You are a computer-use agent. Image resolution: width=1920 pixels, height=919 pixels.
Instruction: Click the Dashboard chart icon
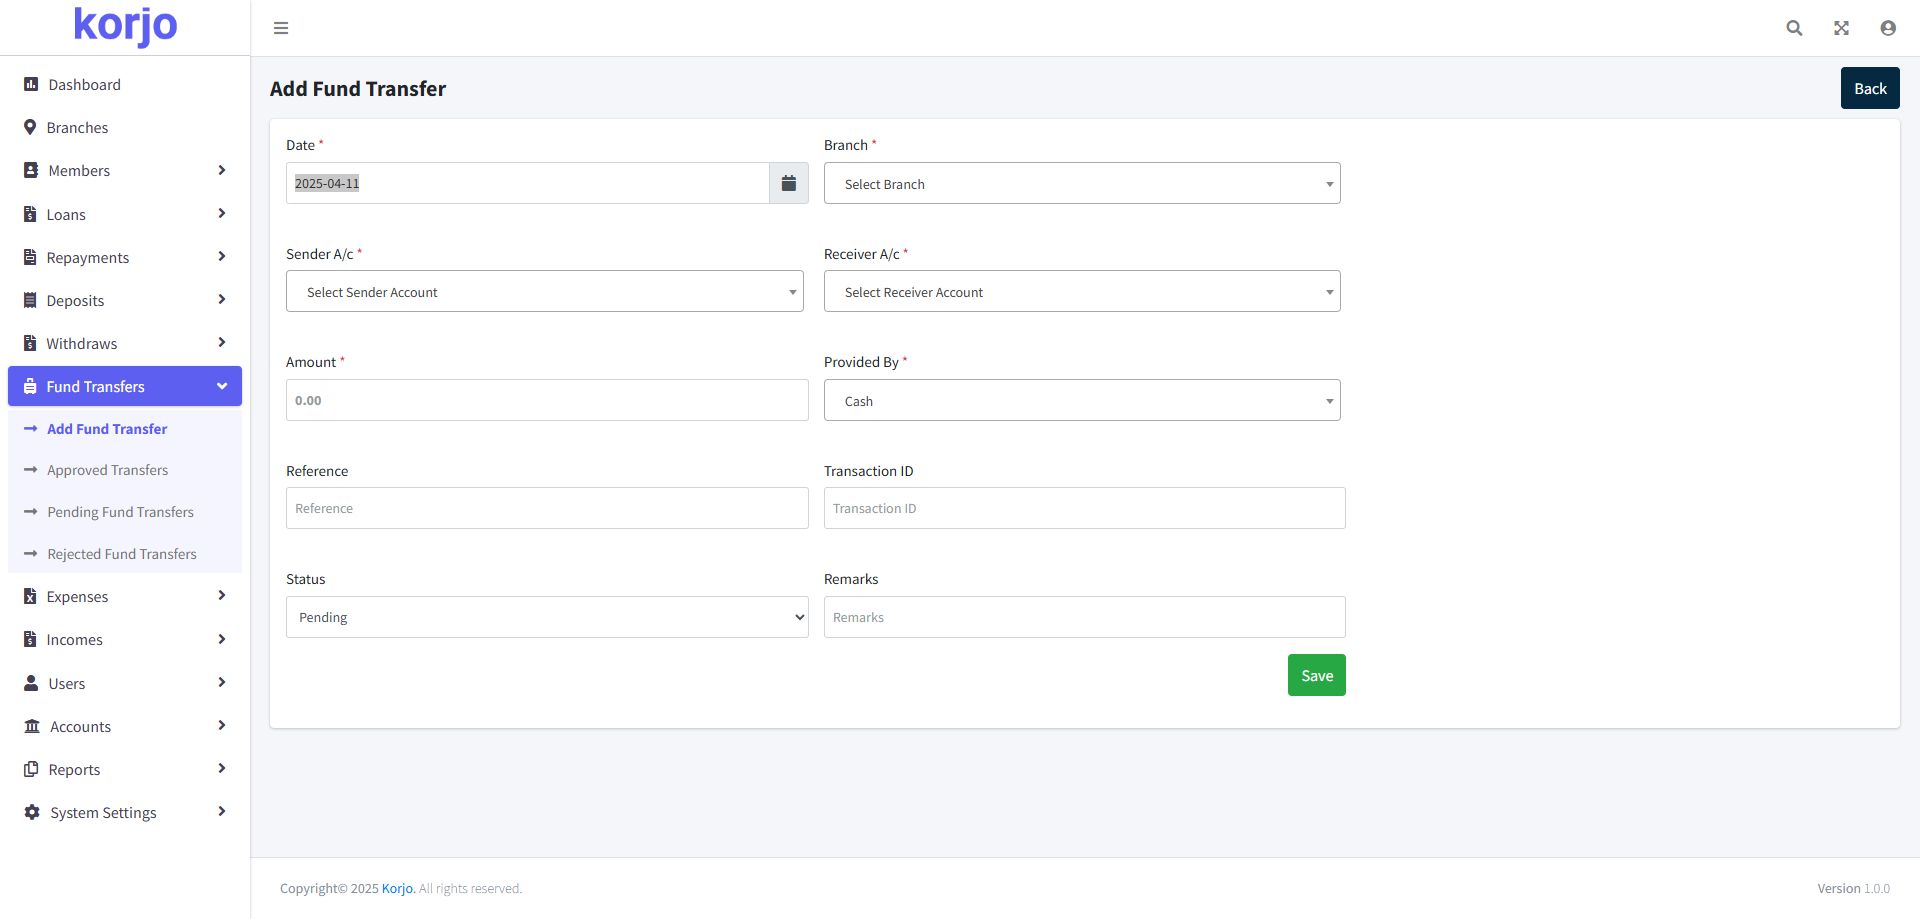[x=31, y=85]
